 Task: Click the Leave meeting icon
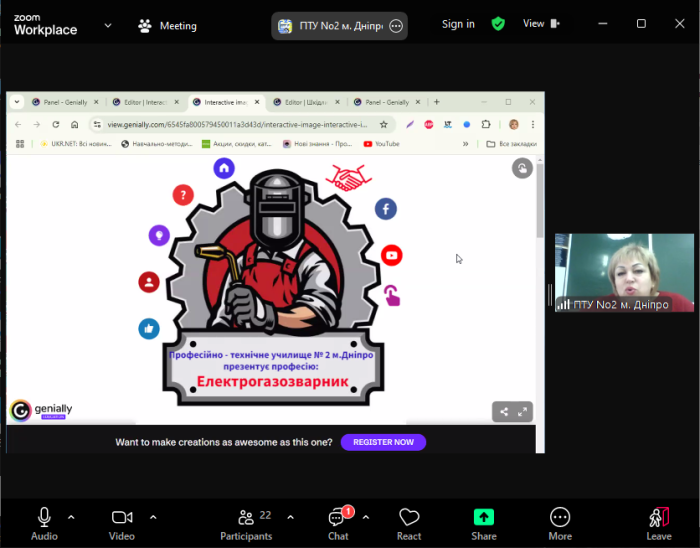tap(658, 517)
